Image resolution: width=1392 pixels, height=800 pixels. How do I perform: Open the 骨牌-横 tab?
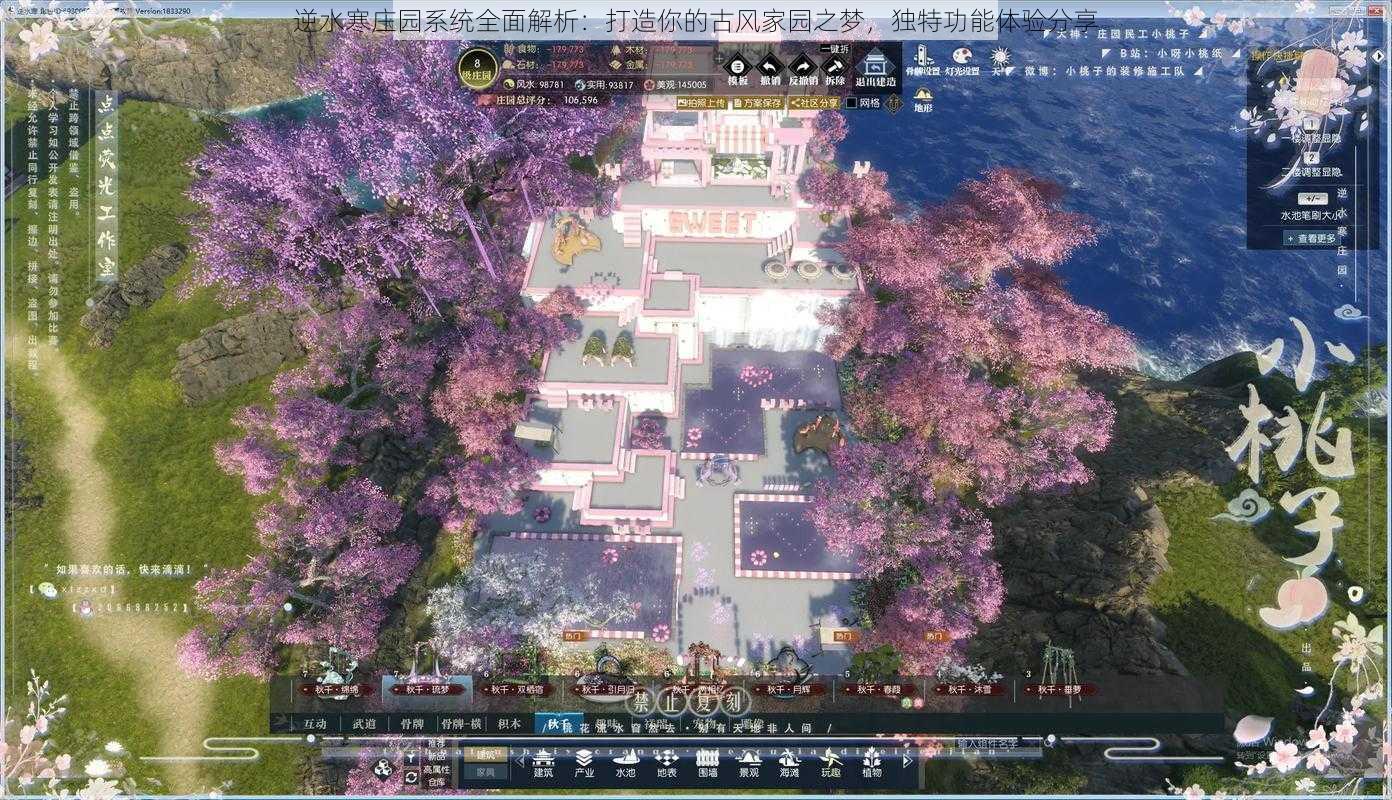click(x=461, y=723)
